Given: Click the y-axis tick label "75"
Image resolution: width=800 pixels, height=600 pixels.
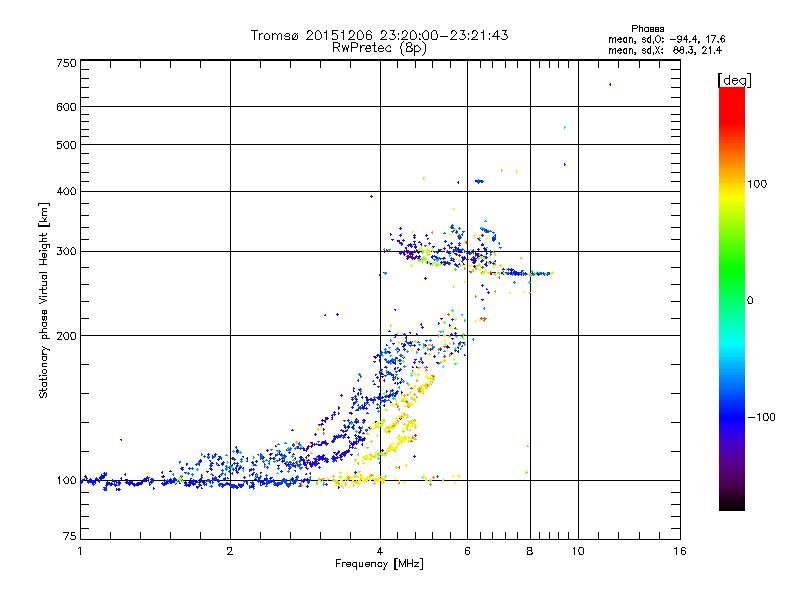Looking at the screenshot, I should tap(70, 536).
